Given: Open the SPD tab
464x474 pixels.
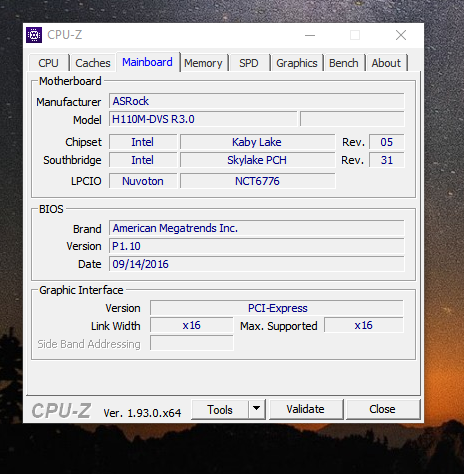Looking at the screenshot, I should tap(249, 63).
